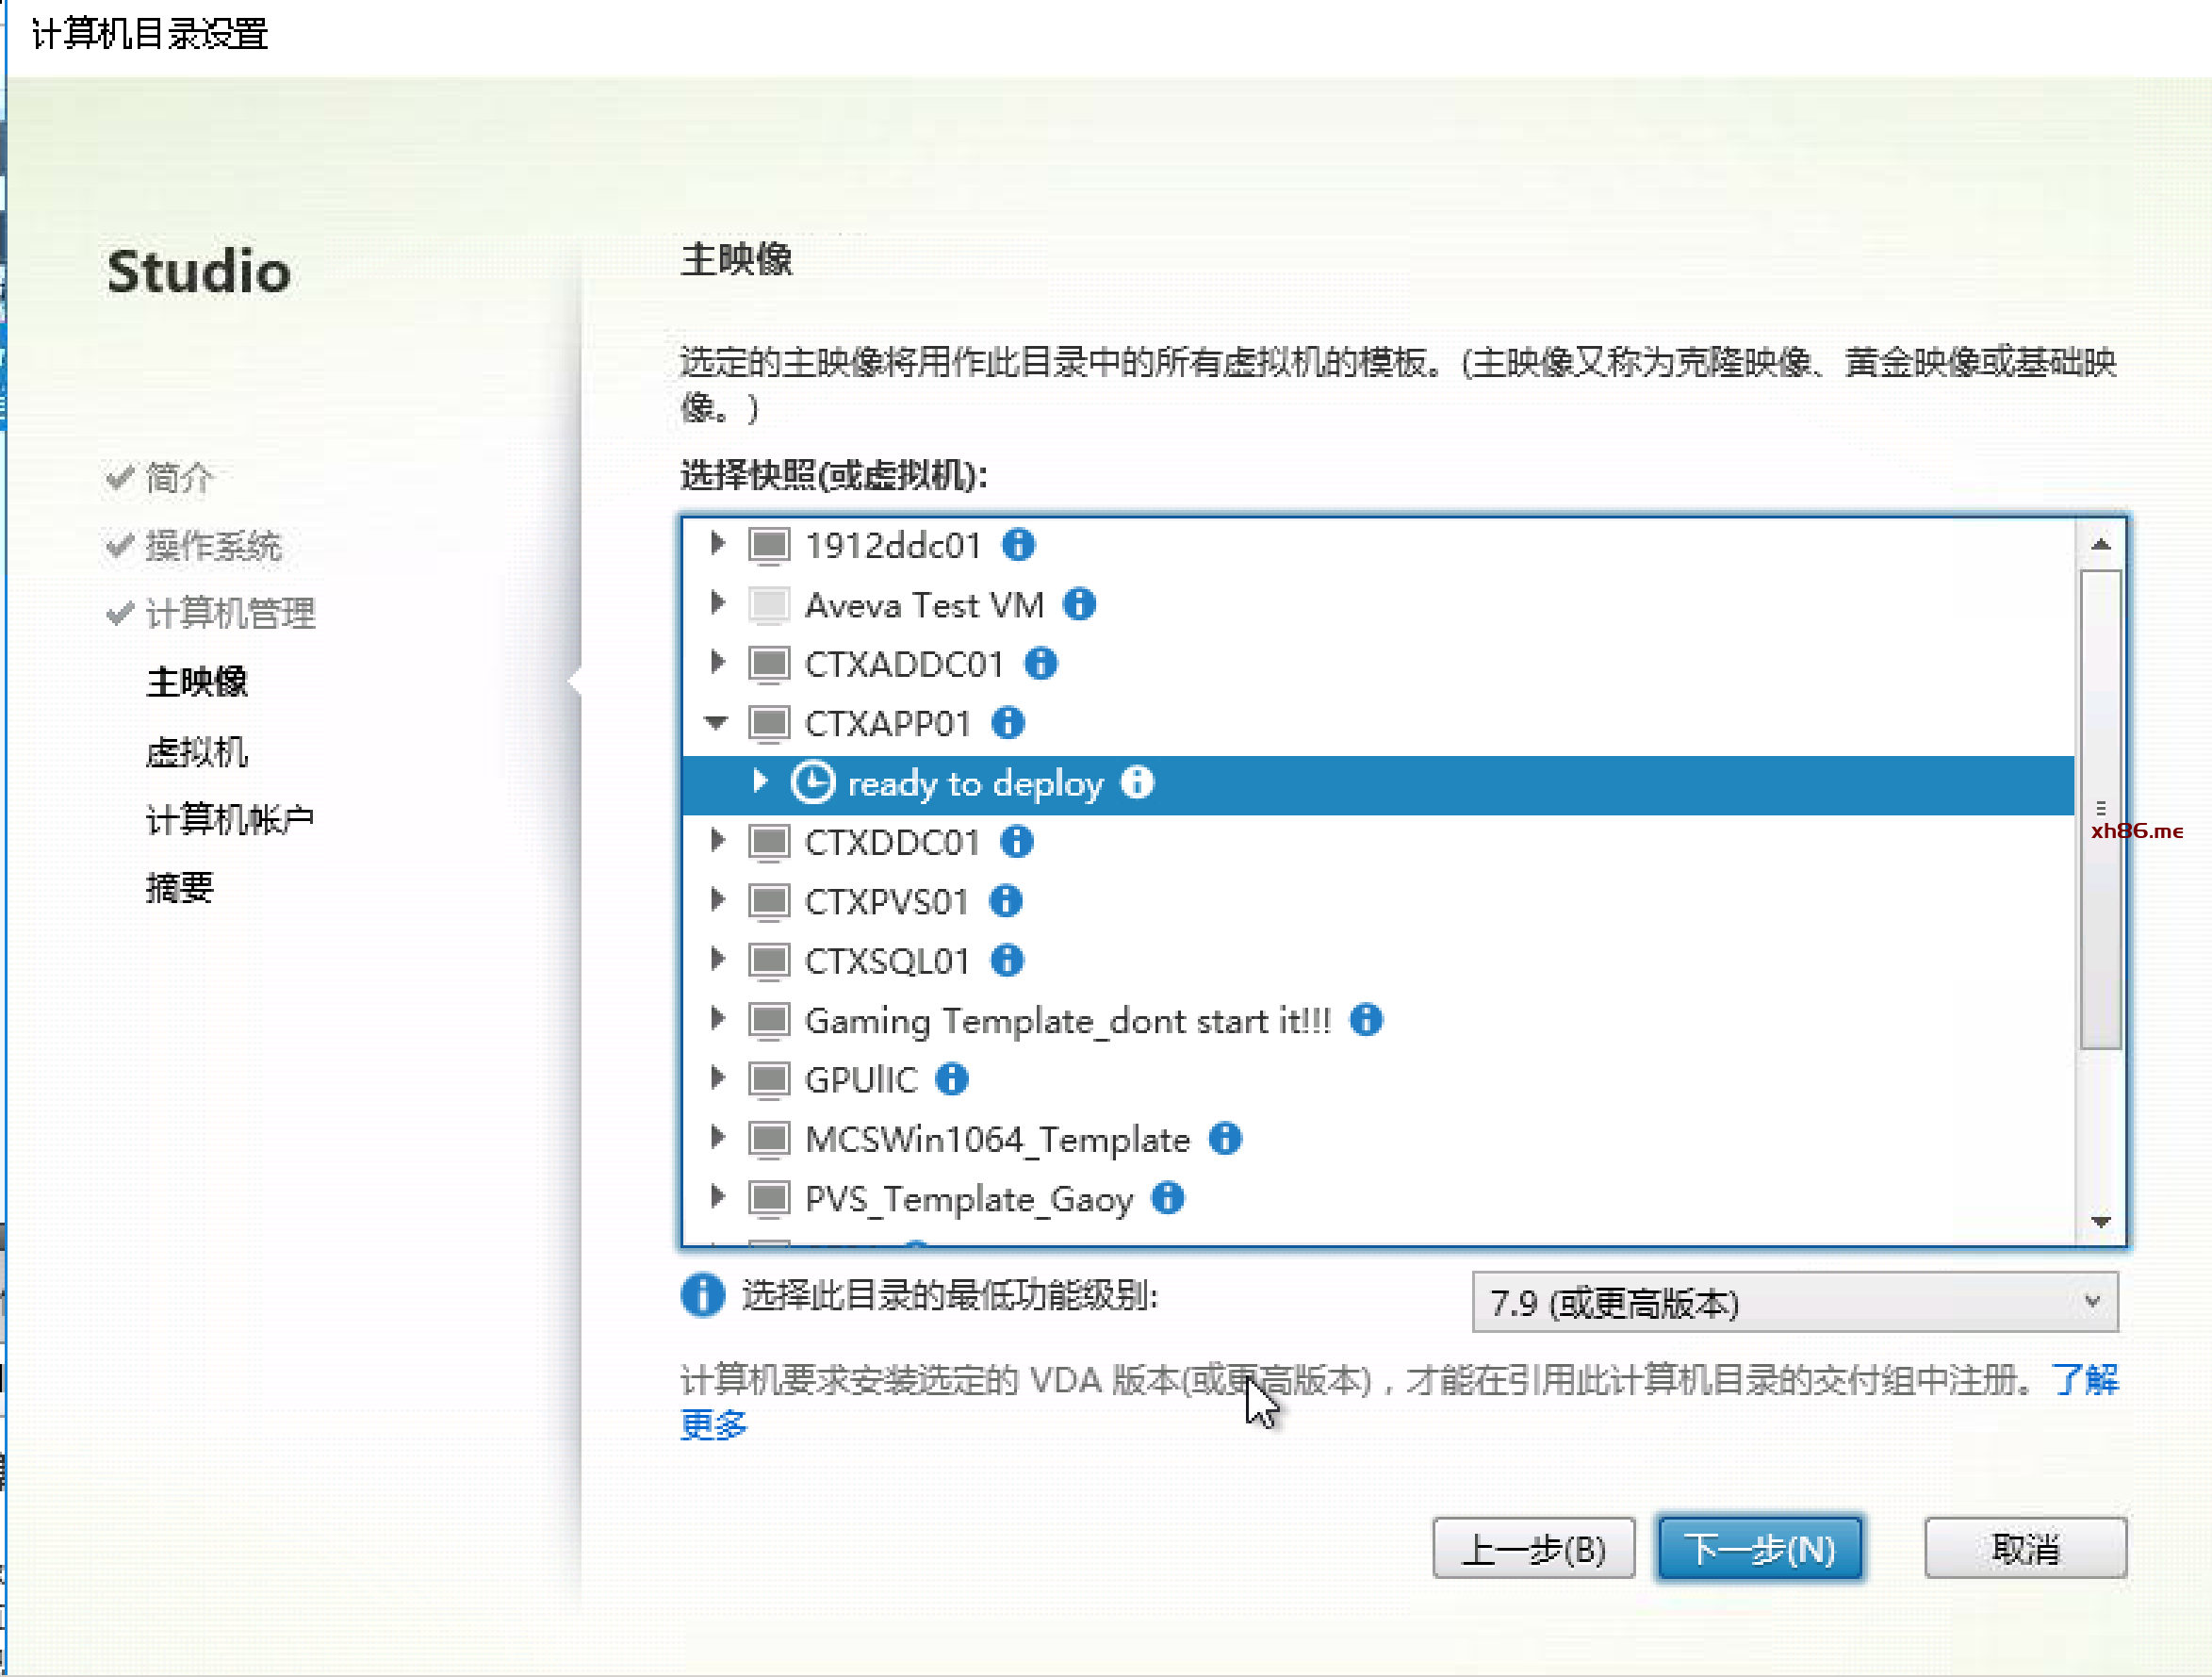The height and width of the screenshot is (1677, 2212).
Task: Click info icon next to CTXADDC01
Action: 1041,663
